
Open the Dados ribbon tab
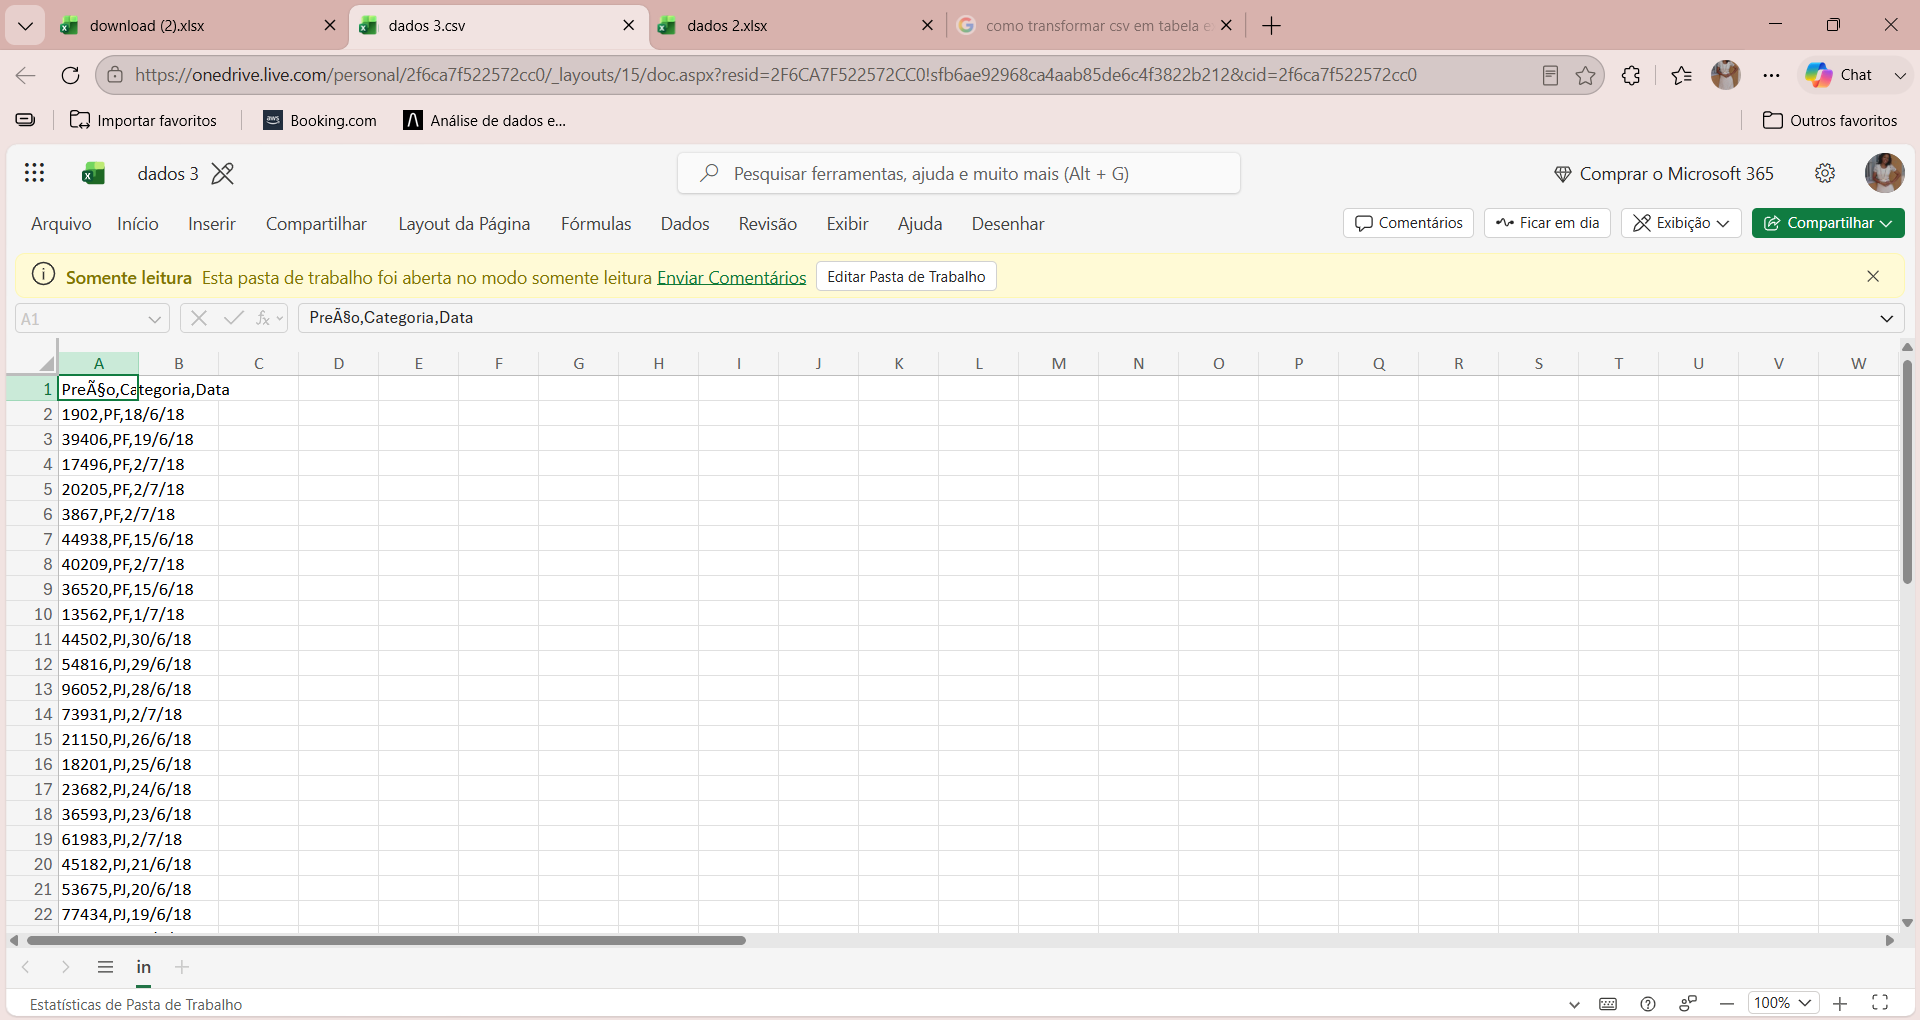[685, 224]
